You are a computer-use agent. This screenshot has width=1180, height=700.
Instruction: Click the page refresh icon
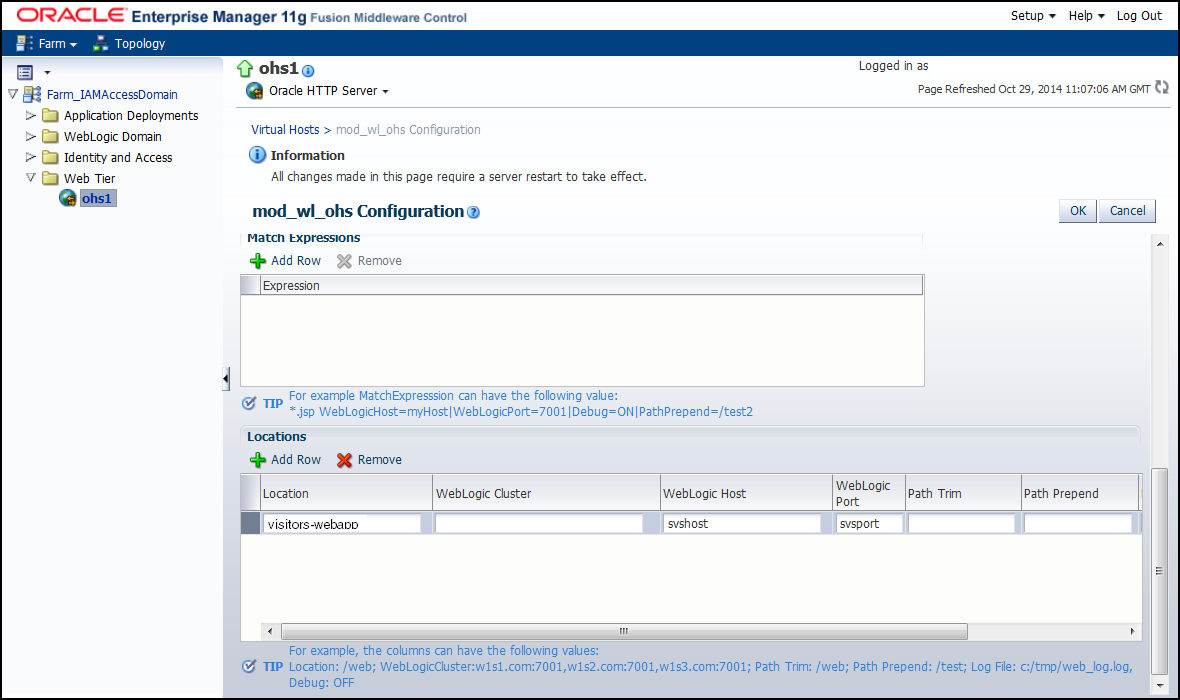pyautogui.click(x=1162, y=87)
